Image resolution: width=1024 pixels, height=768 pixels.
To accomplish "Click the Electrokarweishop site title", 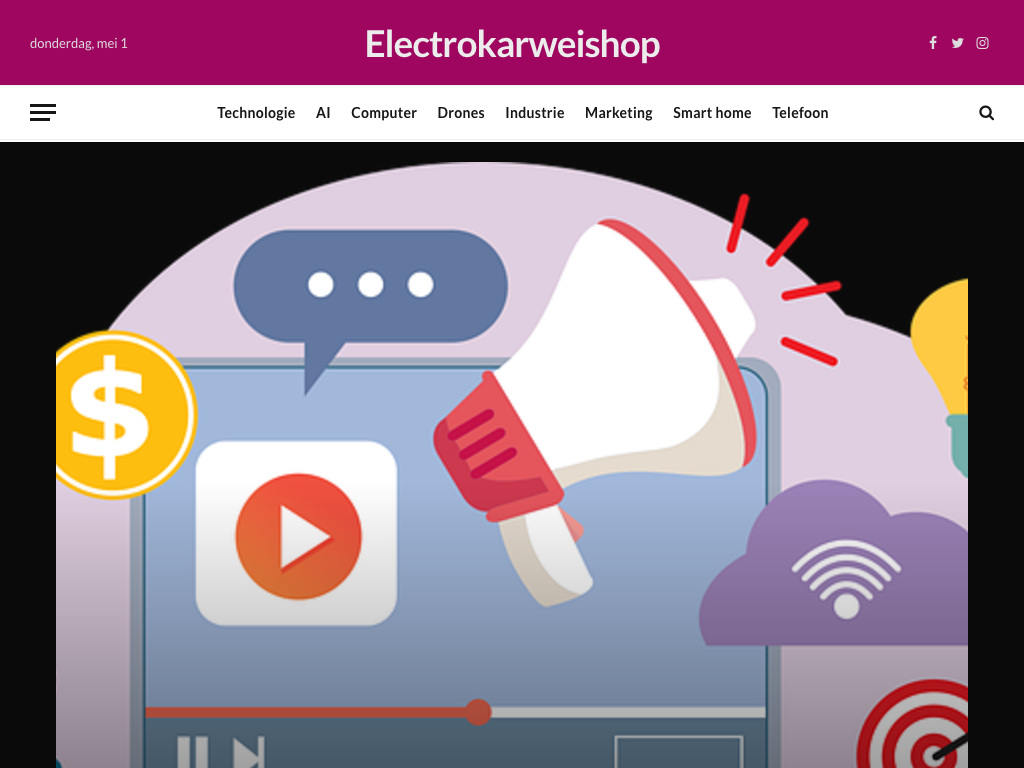I will pos(513,44).
